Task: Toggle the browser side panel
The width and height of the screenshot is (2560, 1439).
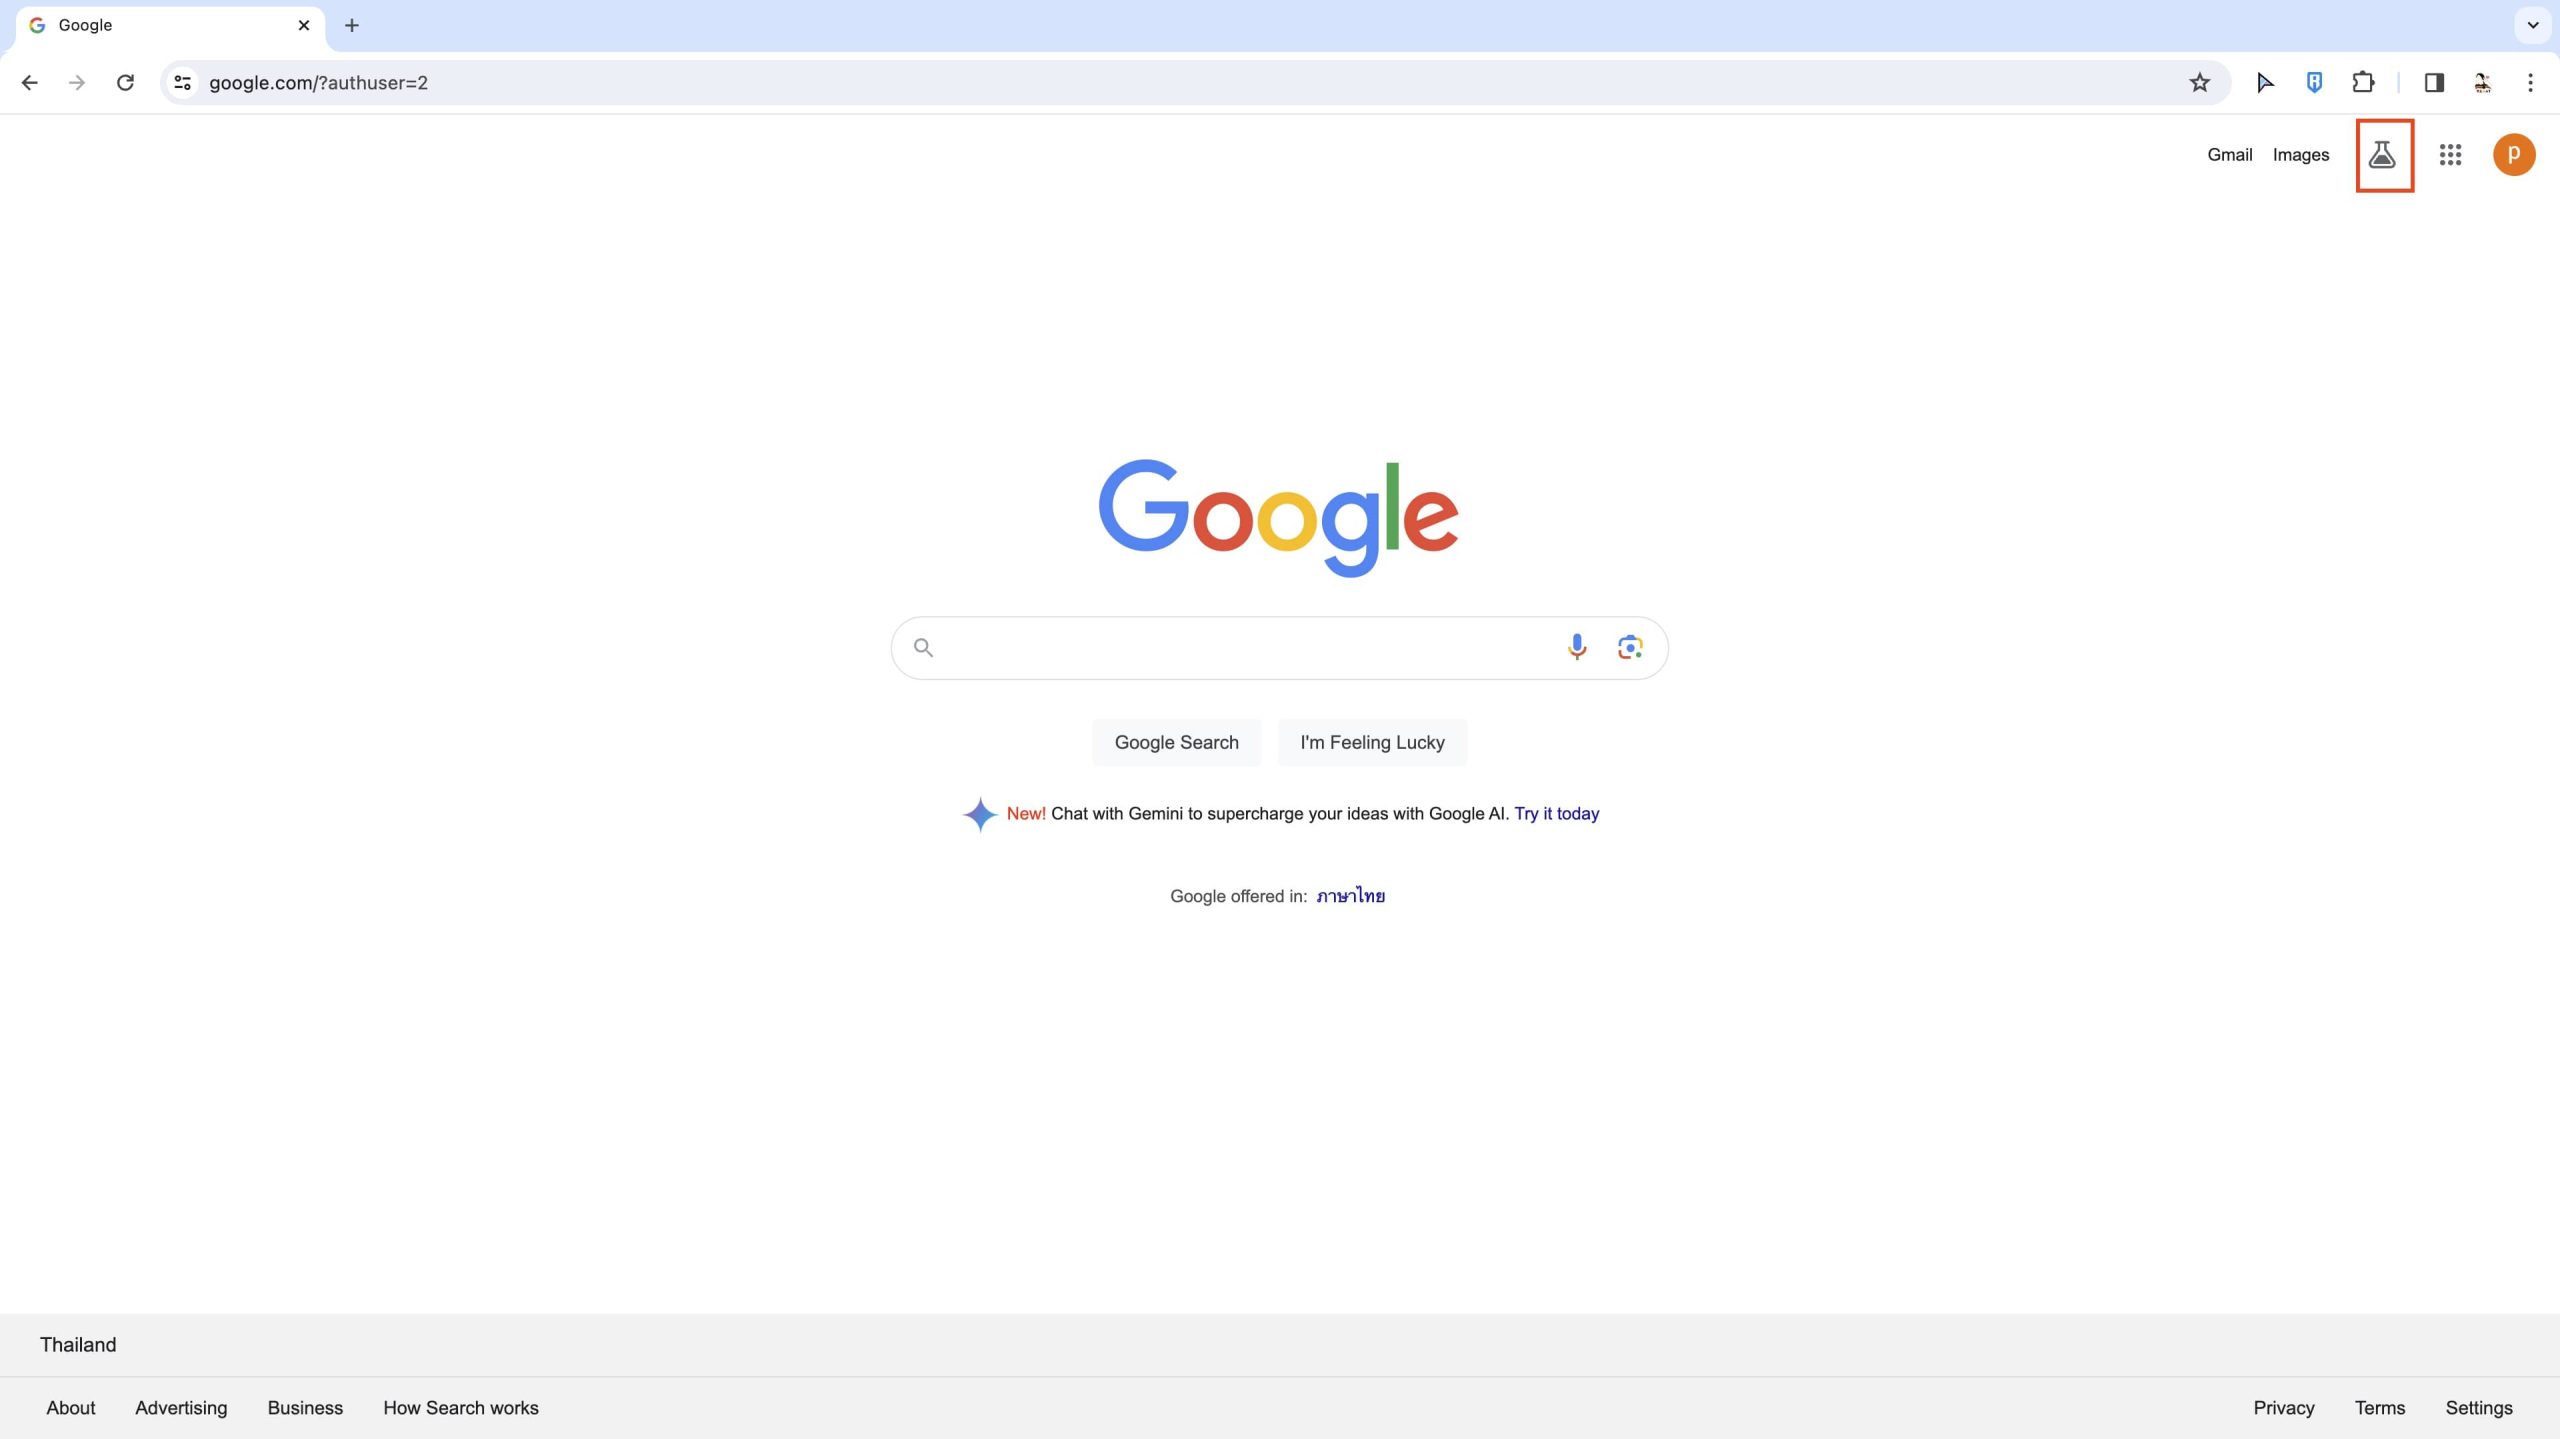Action: pos(2434,83)
